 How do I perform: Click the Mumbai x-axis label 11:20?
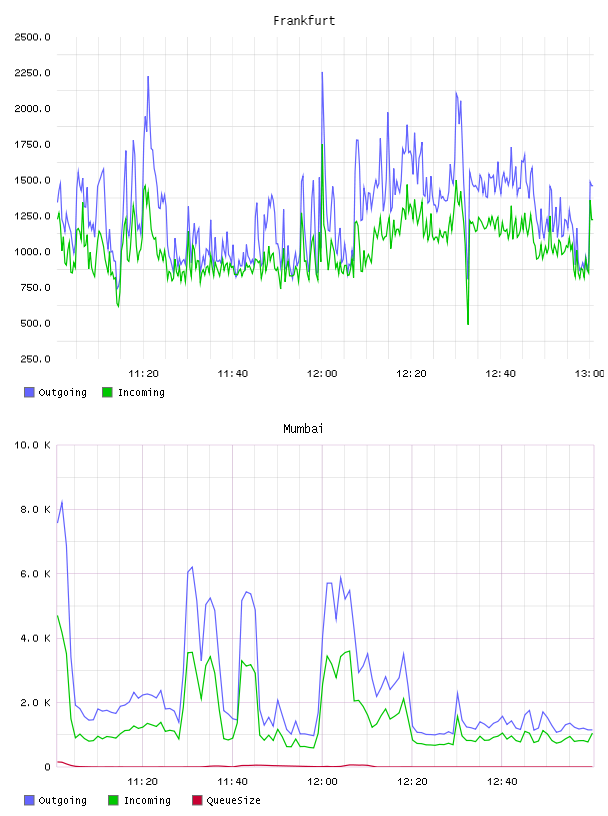143,782
